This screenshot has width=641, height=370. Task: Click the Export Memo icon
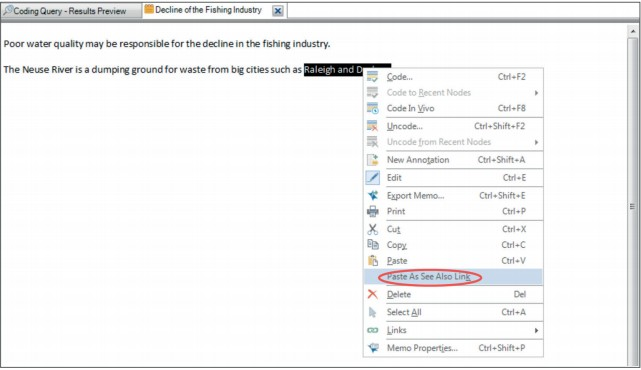click(372, 195)
